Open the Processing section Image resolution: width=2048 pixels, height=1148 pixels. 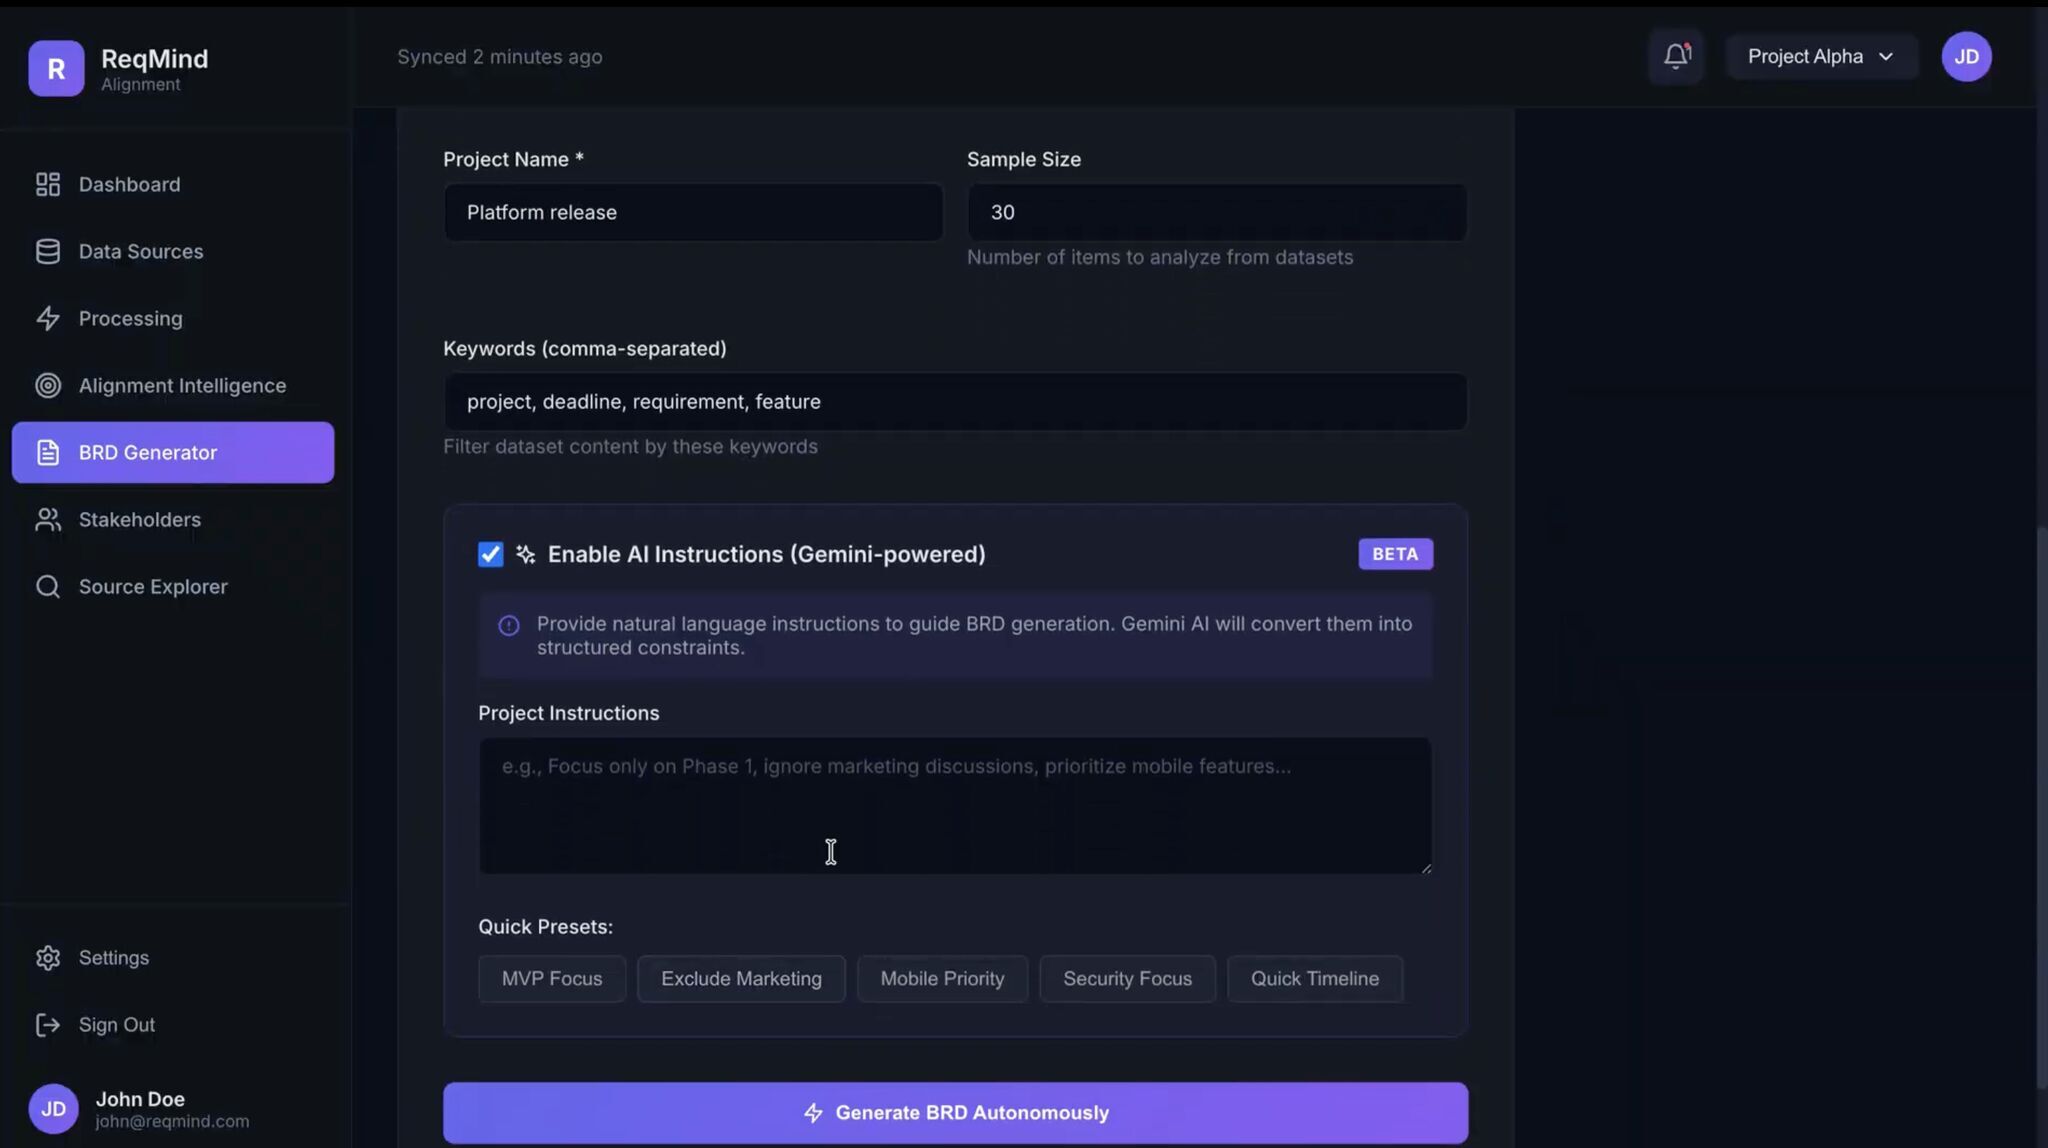(173, 318)
